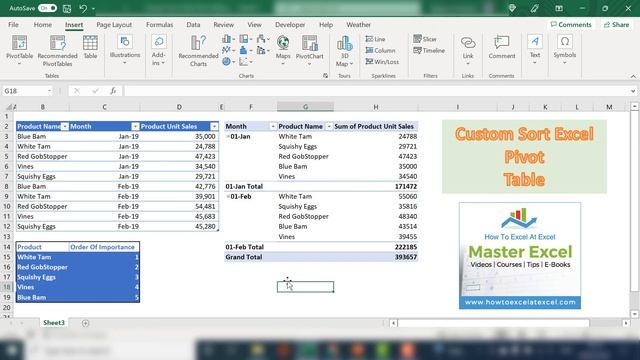Viewport: 640px width, 360px height.
Task: Click the Order Of Importance header cell
Action: (x=104, y=247)
